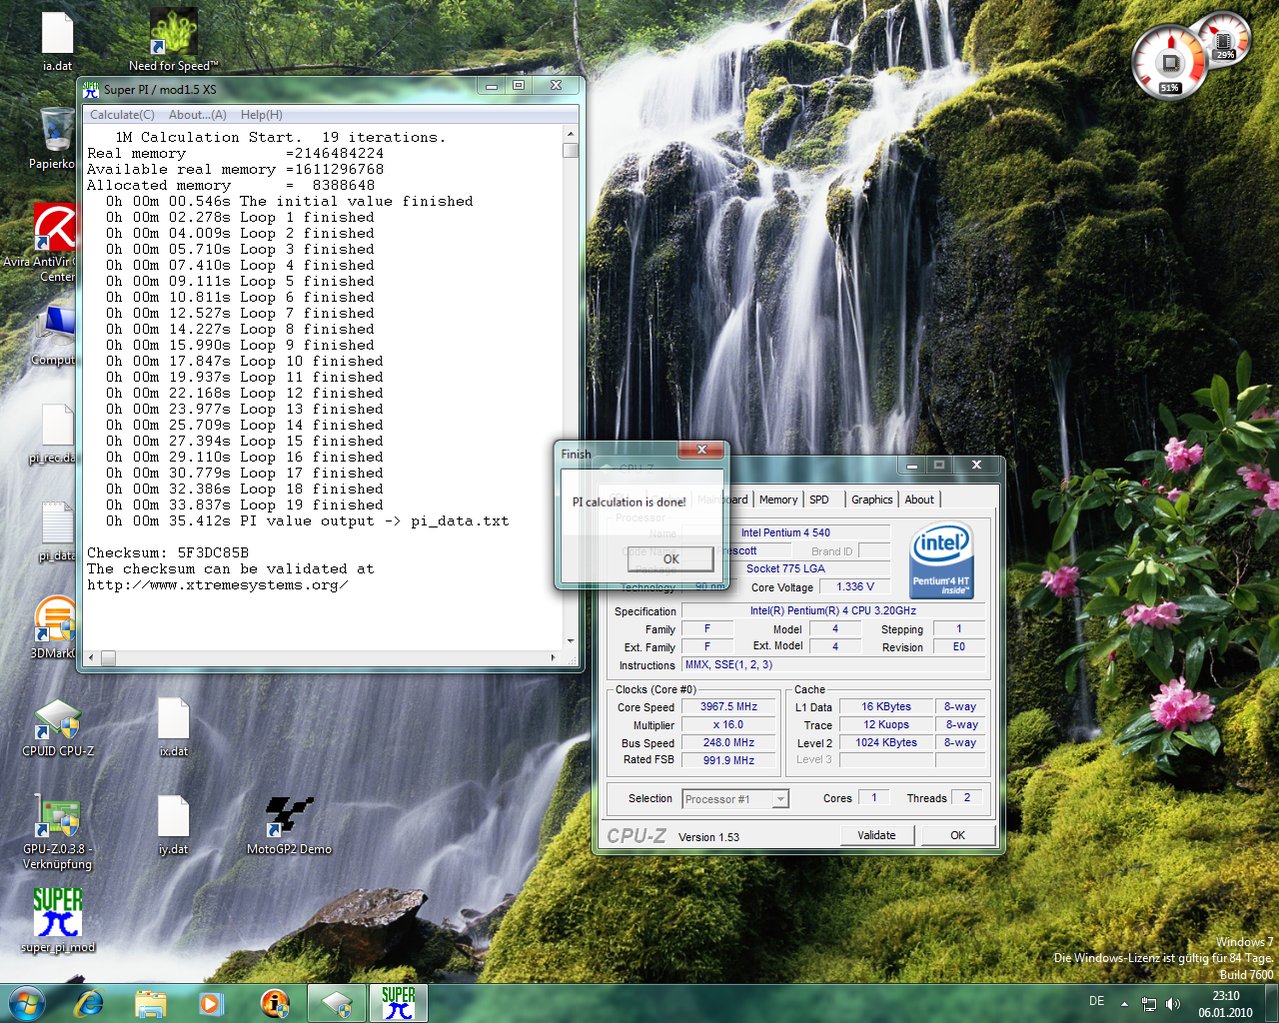Open Windows Media Player from the taskbar

click(x=211, y=1002)
